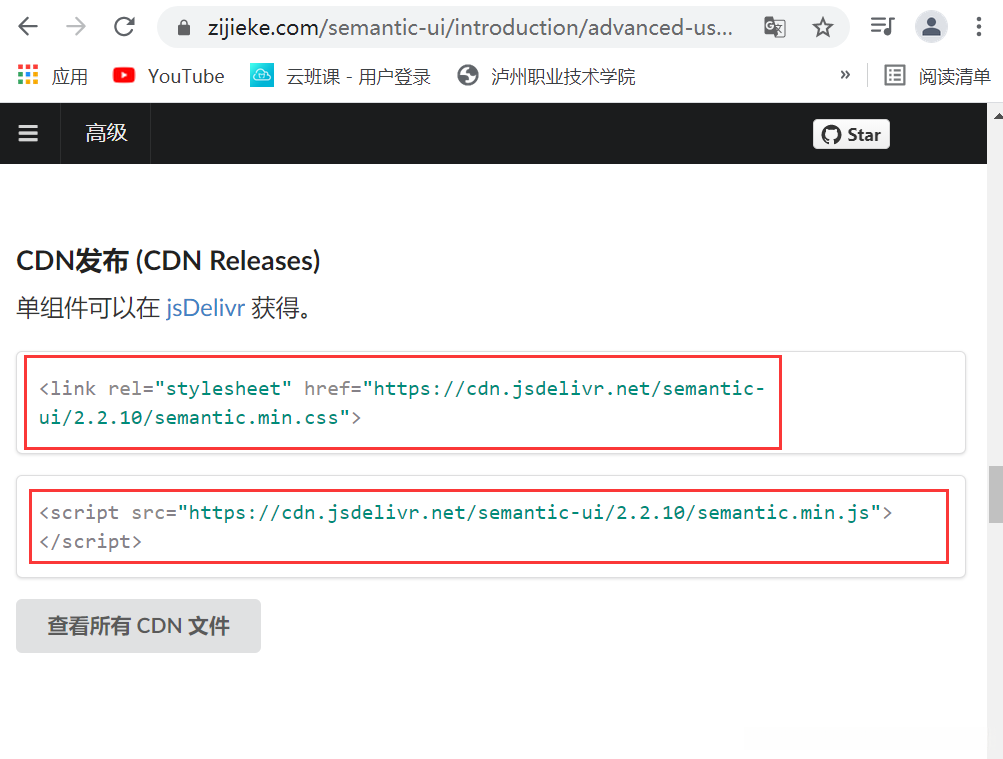The width and height of the screenshot is (1003, 759).
Task: Expand hidden bookmarks with double chevron
Action: (845, 75)
